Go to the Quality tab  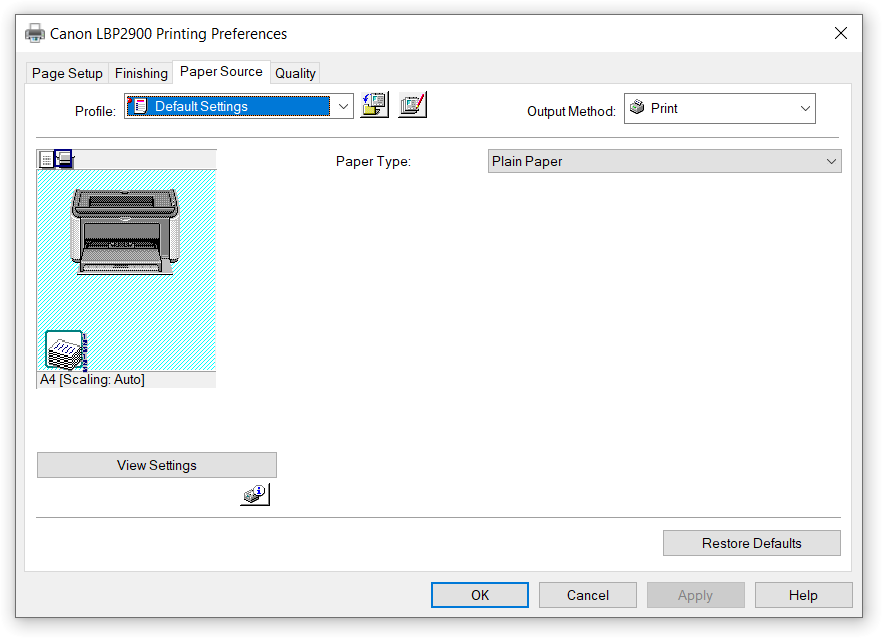click(295, 73)
